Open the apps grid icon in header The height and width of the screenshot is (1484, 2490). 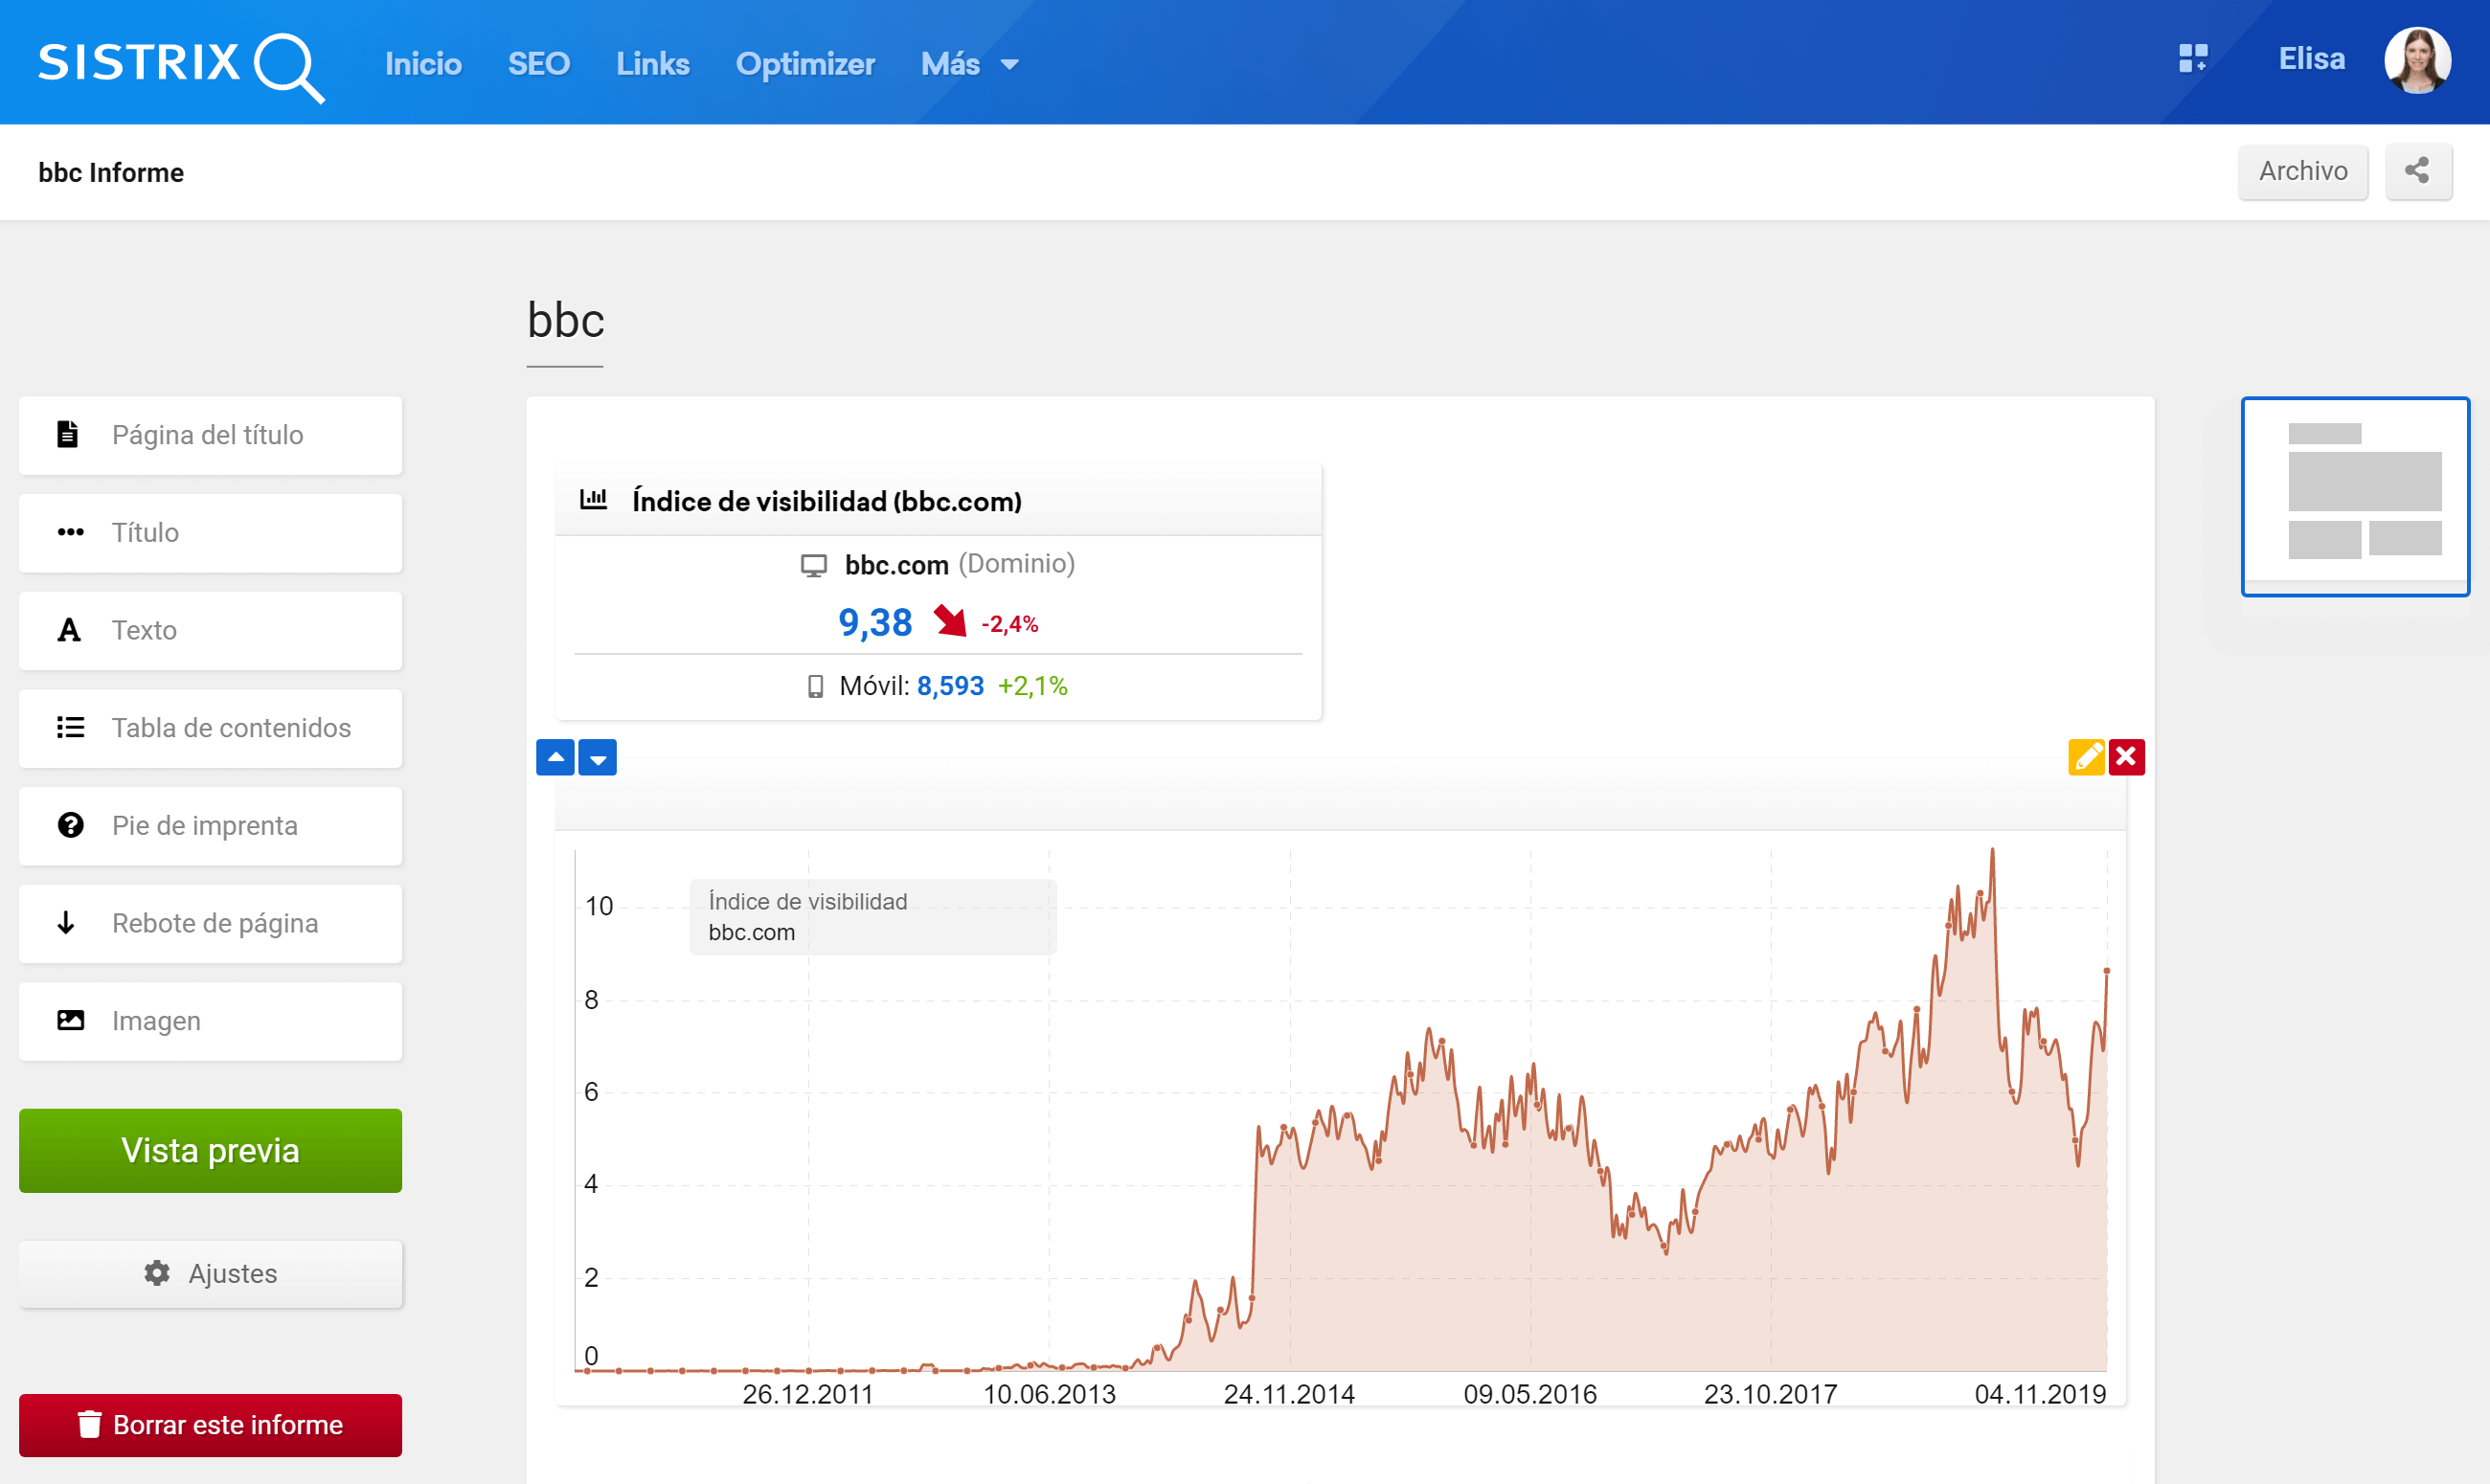(x=2194, y=60)
